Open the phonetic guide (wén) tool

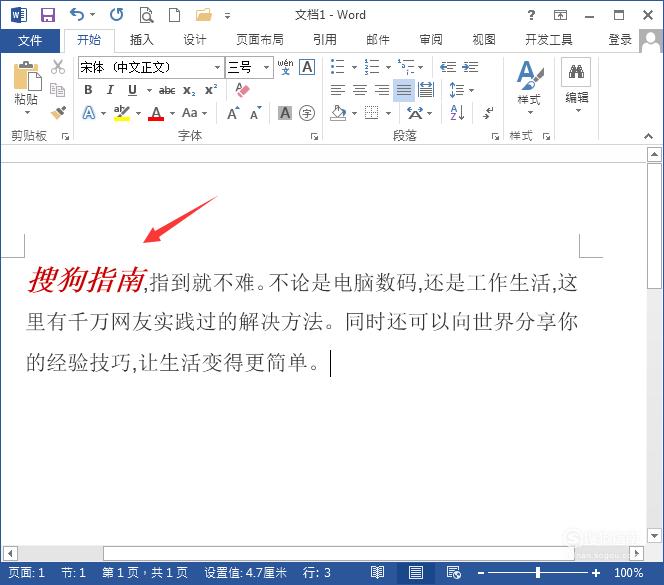pos(285,67)
